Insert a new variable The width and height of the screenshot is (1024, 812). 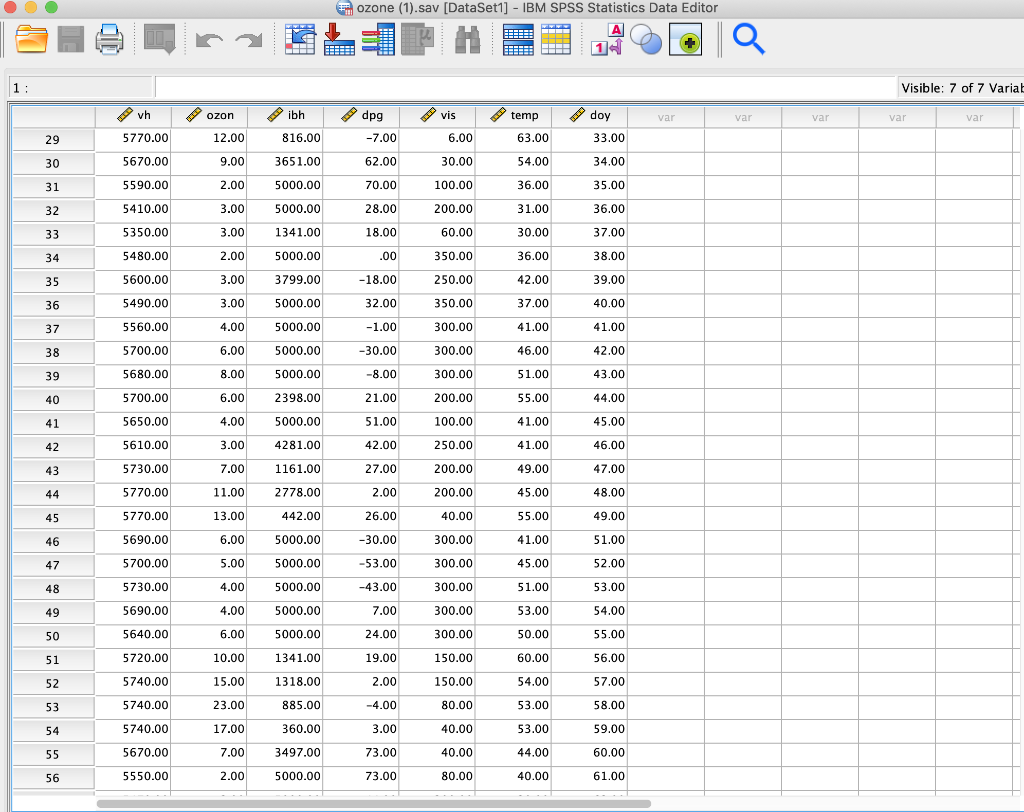point(557,40)
